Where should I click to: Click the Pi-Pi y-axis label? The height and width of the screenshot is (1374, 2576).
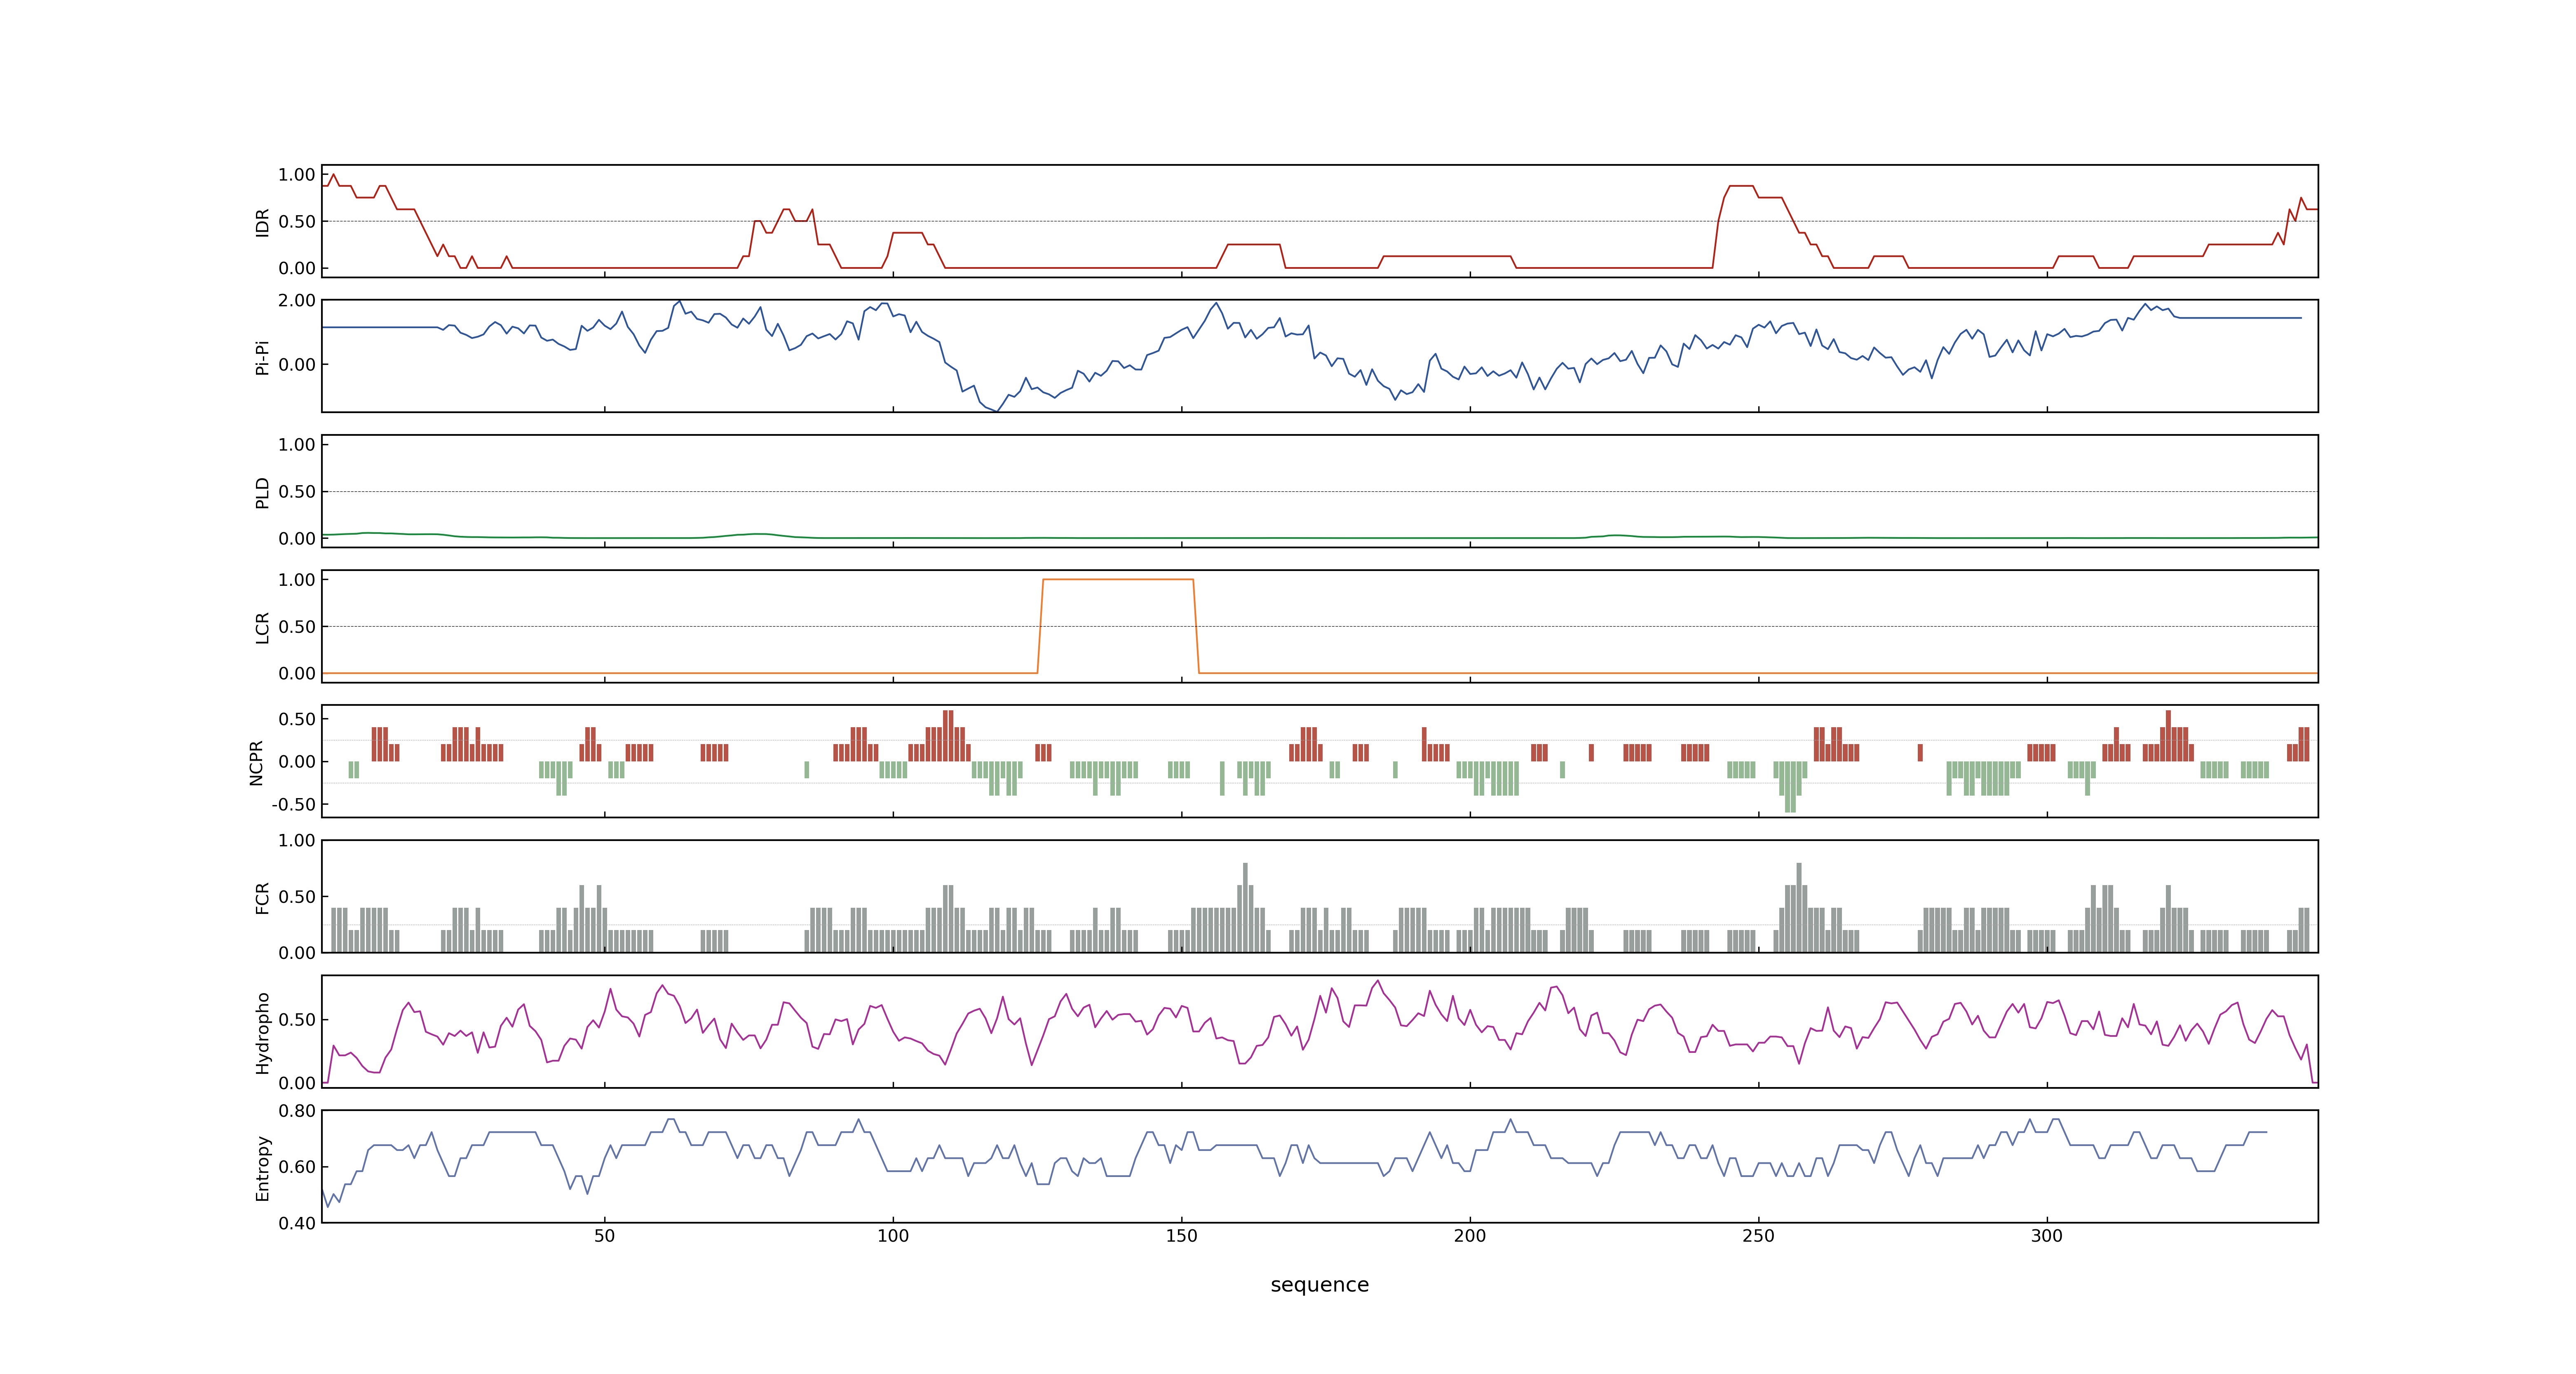point(263,357)
